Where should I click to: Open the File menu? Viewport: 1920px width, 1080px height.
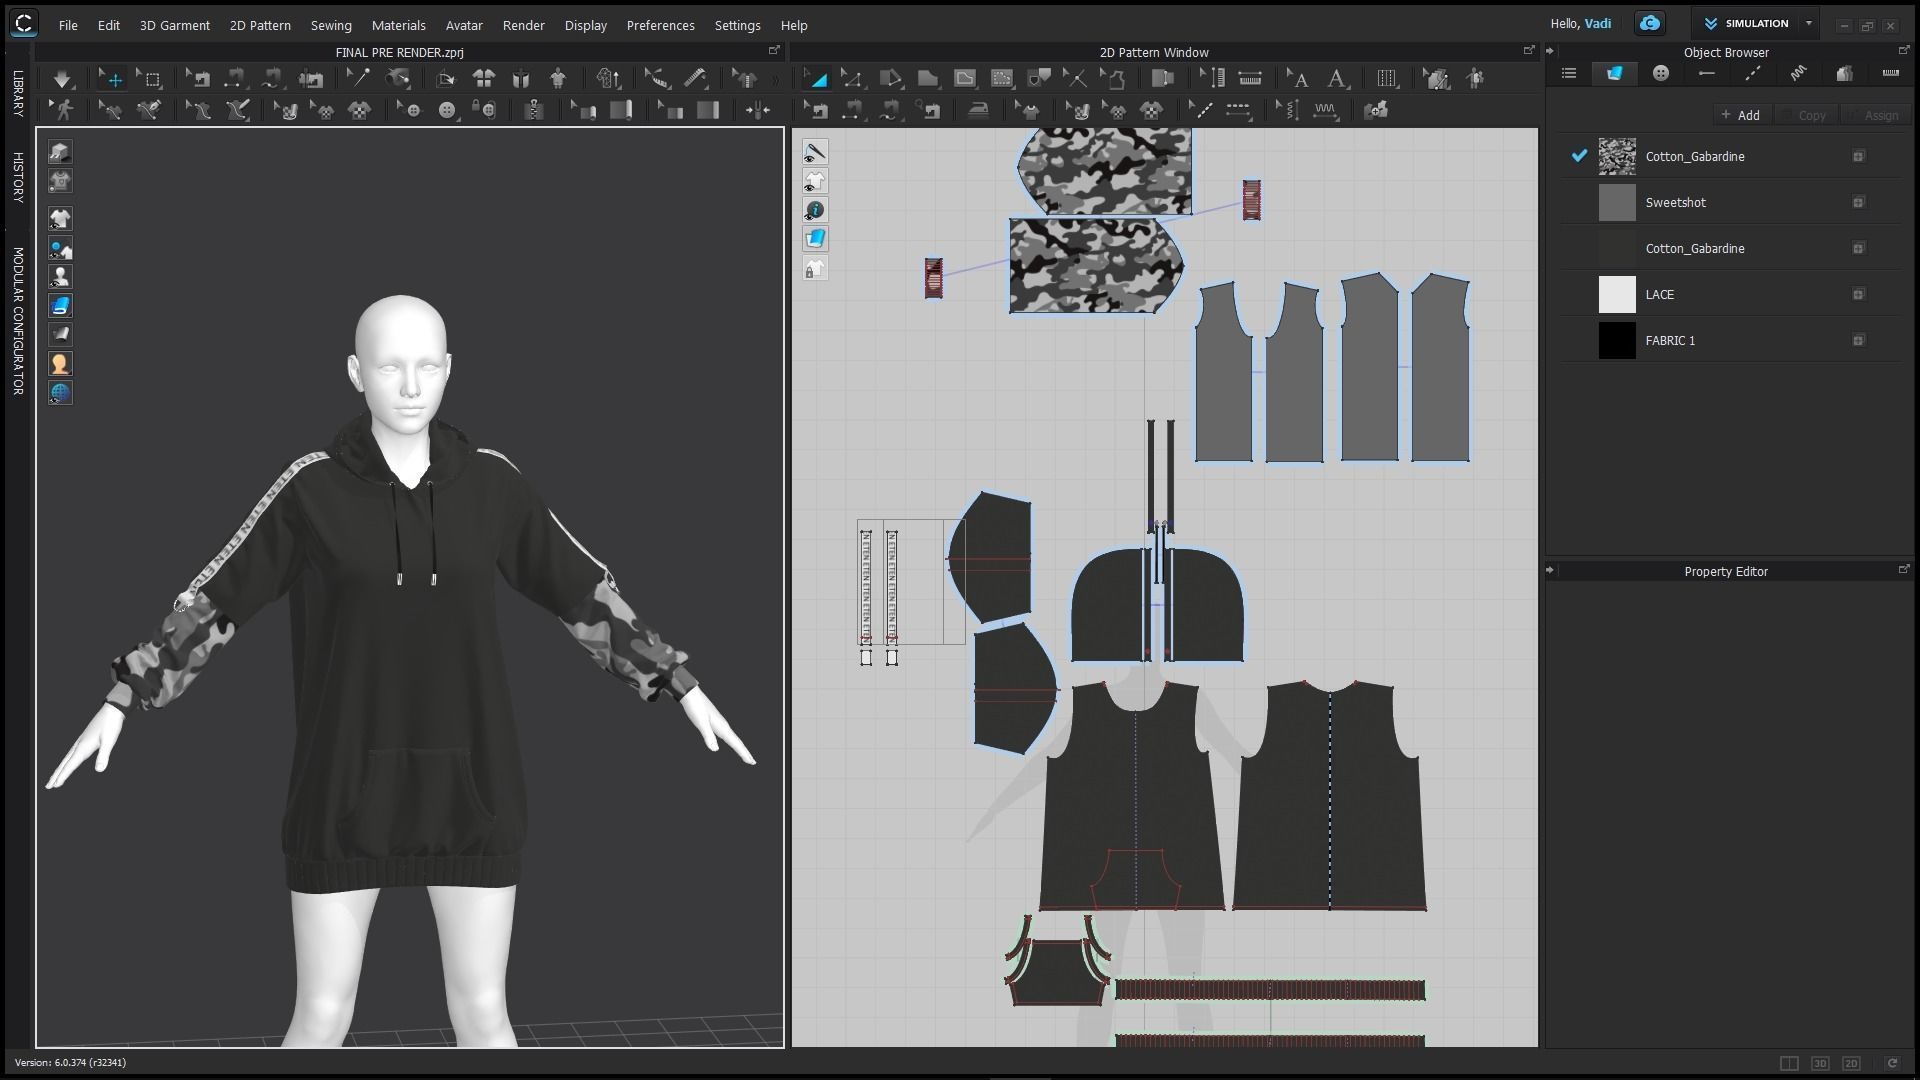(x=68, y=25)
